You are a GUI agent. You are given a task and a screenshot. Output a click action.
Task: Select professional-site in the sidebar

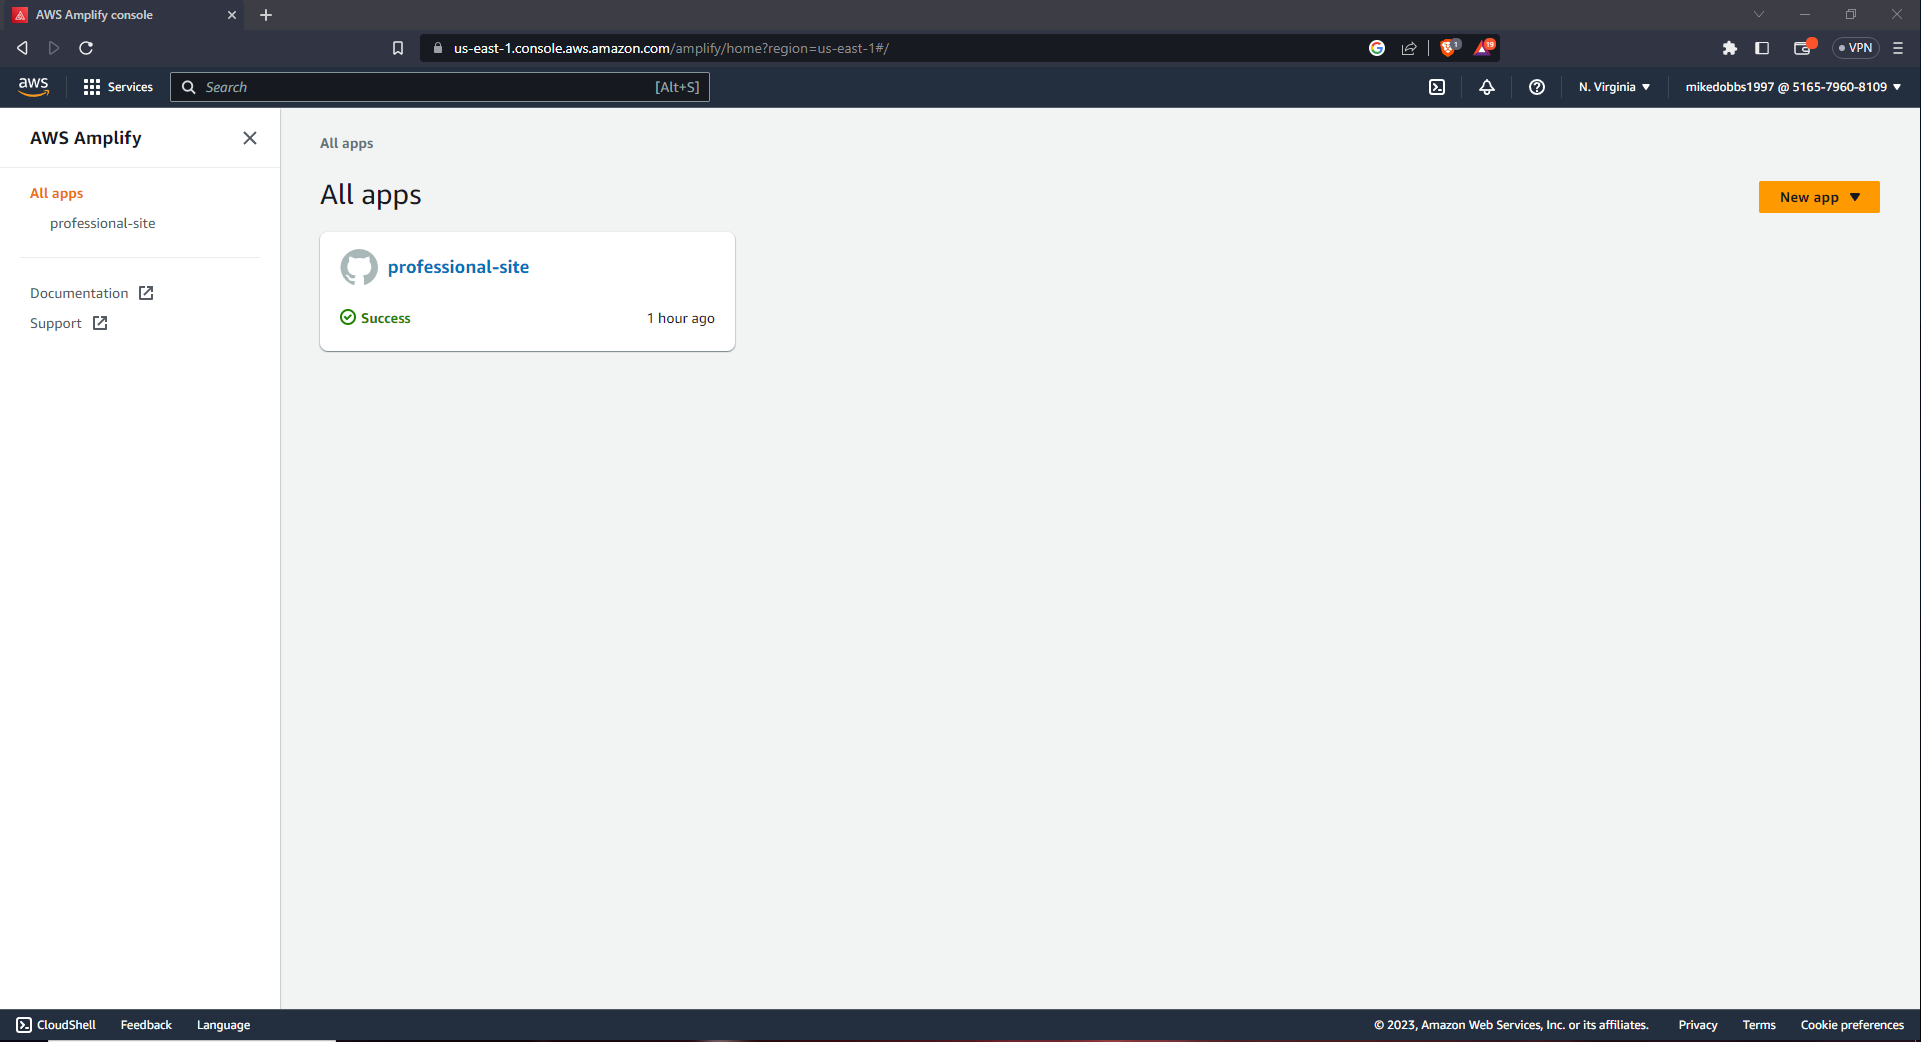tap(102, 223)
